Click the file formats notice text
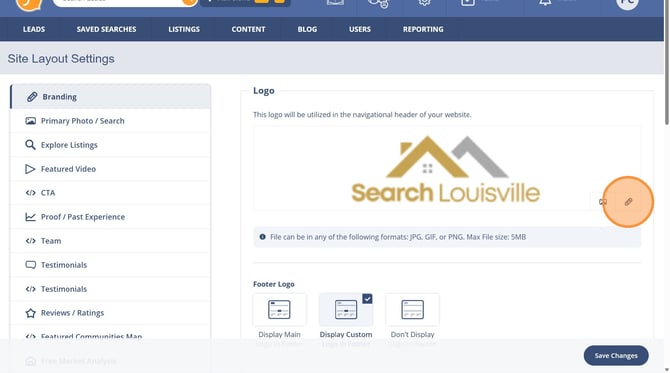 tap(398, 237)
